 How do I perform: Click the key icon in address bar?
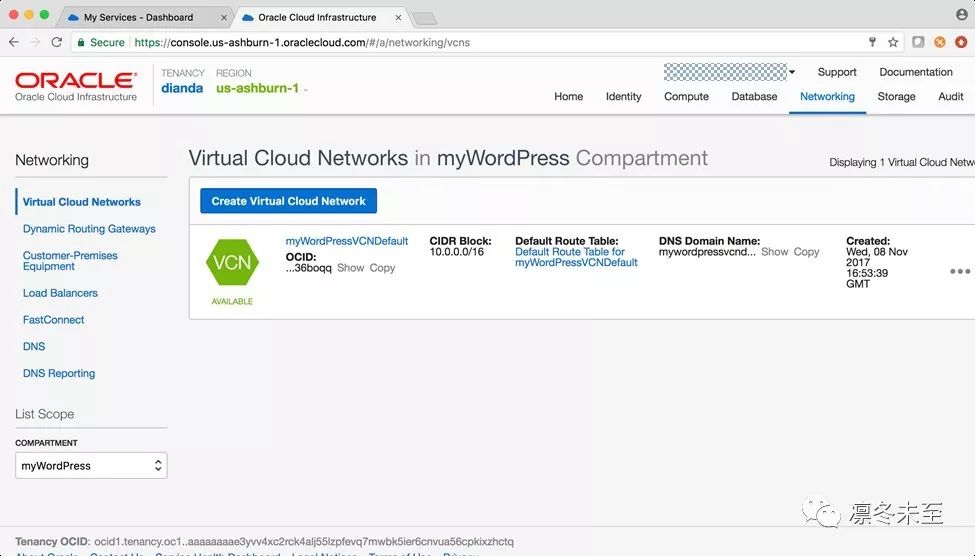[x=872, y=42]
